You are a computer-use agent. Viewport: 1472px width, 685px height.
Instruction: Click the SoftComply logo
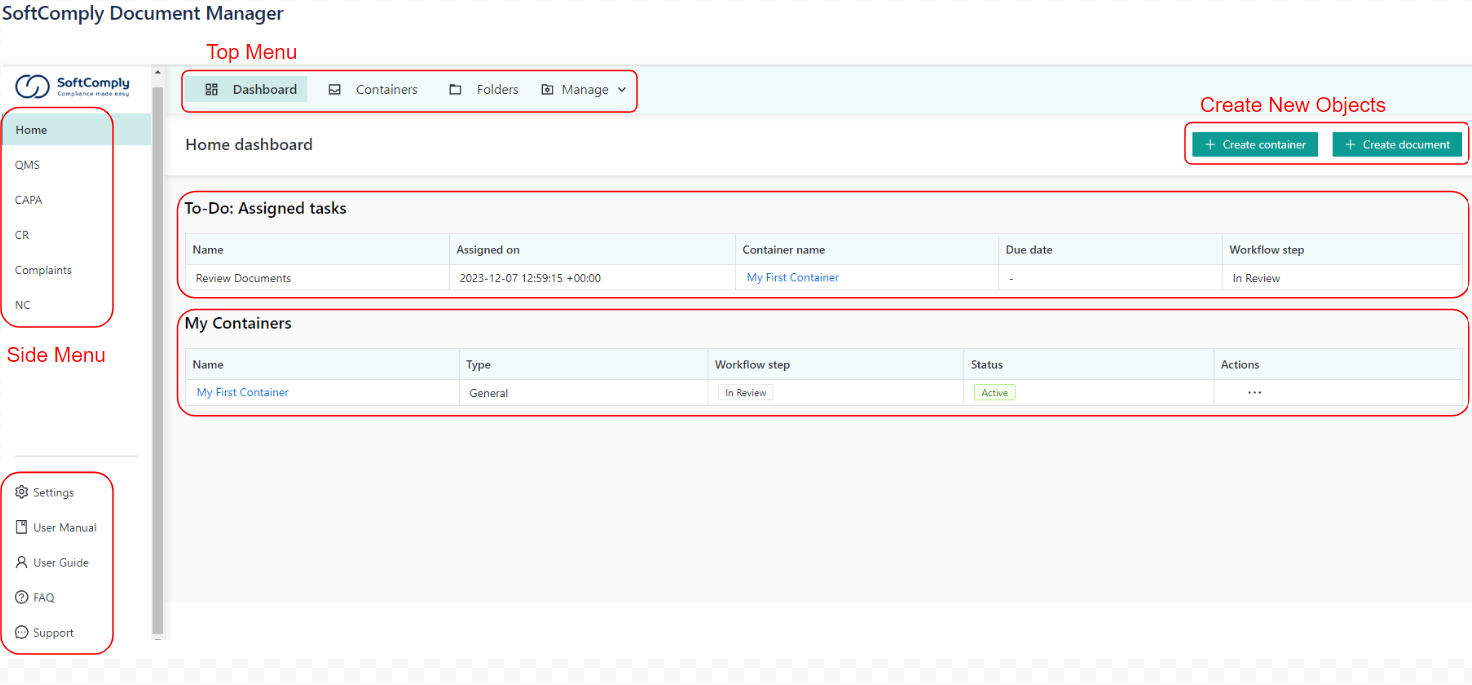click(x=70, y=86)
